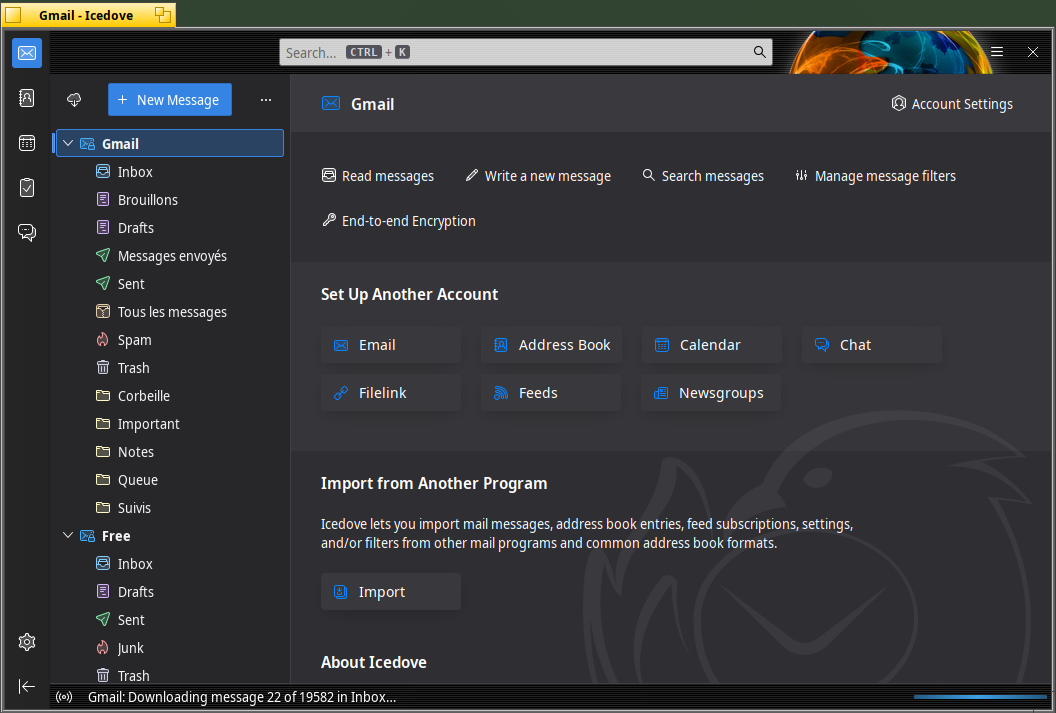Open the Mail space icon

point(27,53)
